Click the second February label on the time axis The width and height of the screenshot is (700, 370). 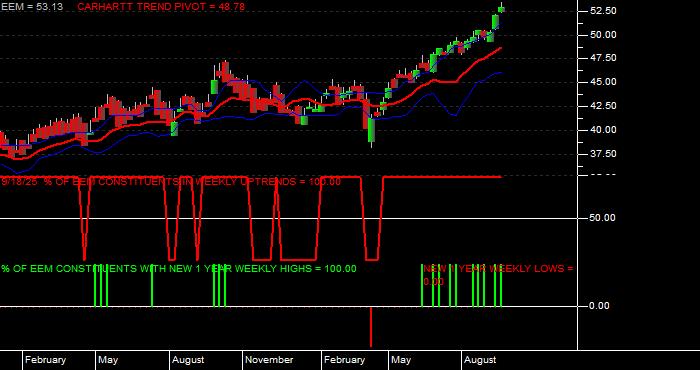pos(344,360)
